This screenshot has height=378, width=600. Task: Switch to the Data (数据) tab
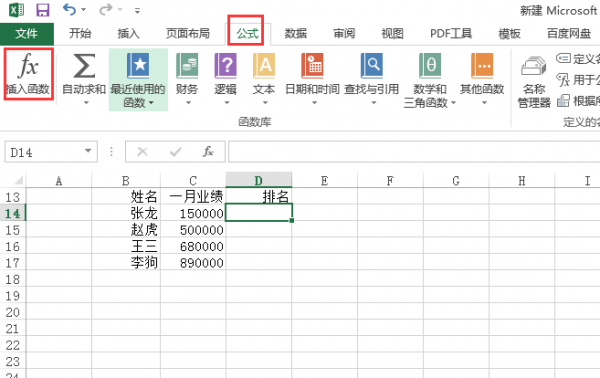tap(296, 34)
